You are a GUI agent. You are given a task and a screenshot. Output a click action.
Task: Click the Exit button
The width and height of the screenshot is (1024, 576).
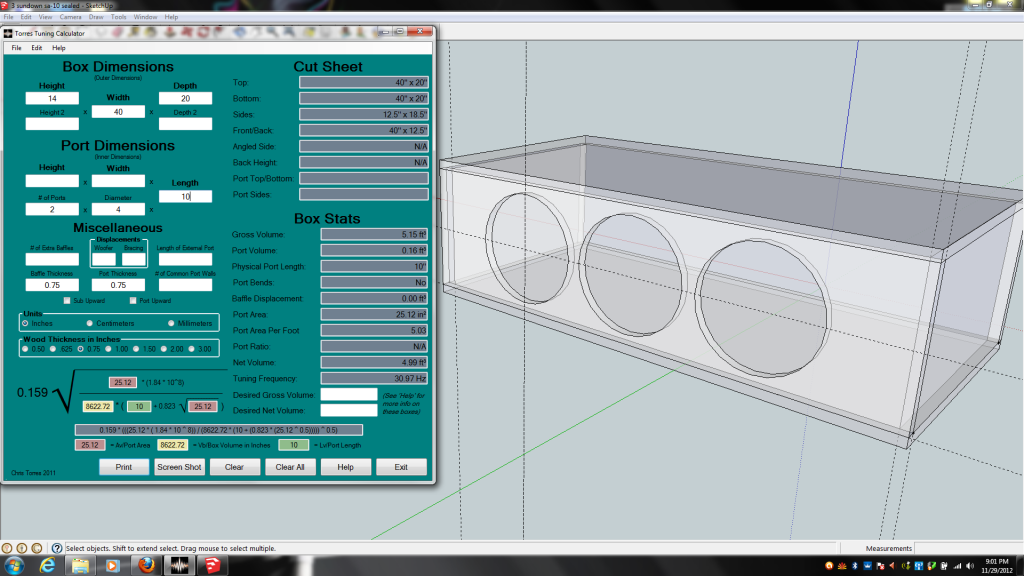401,467
